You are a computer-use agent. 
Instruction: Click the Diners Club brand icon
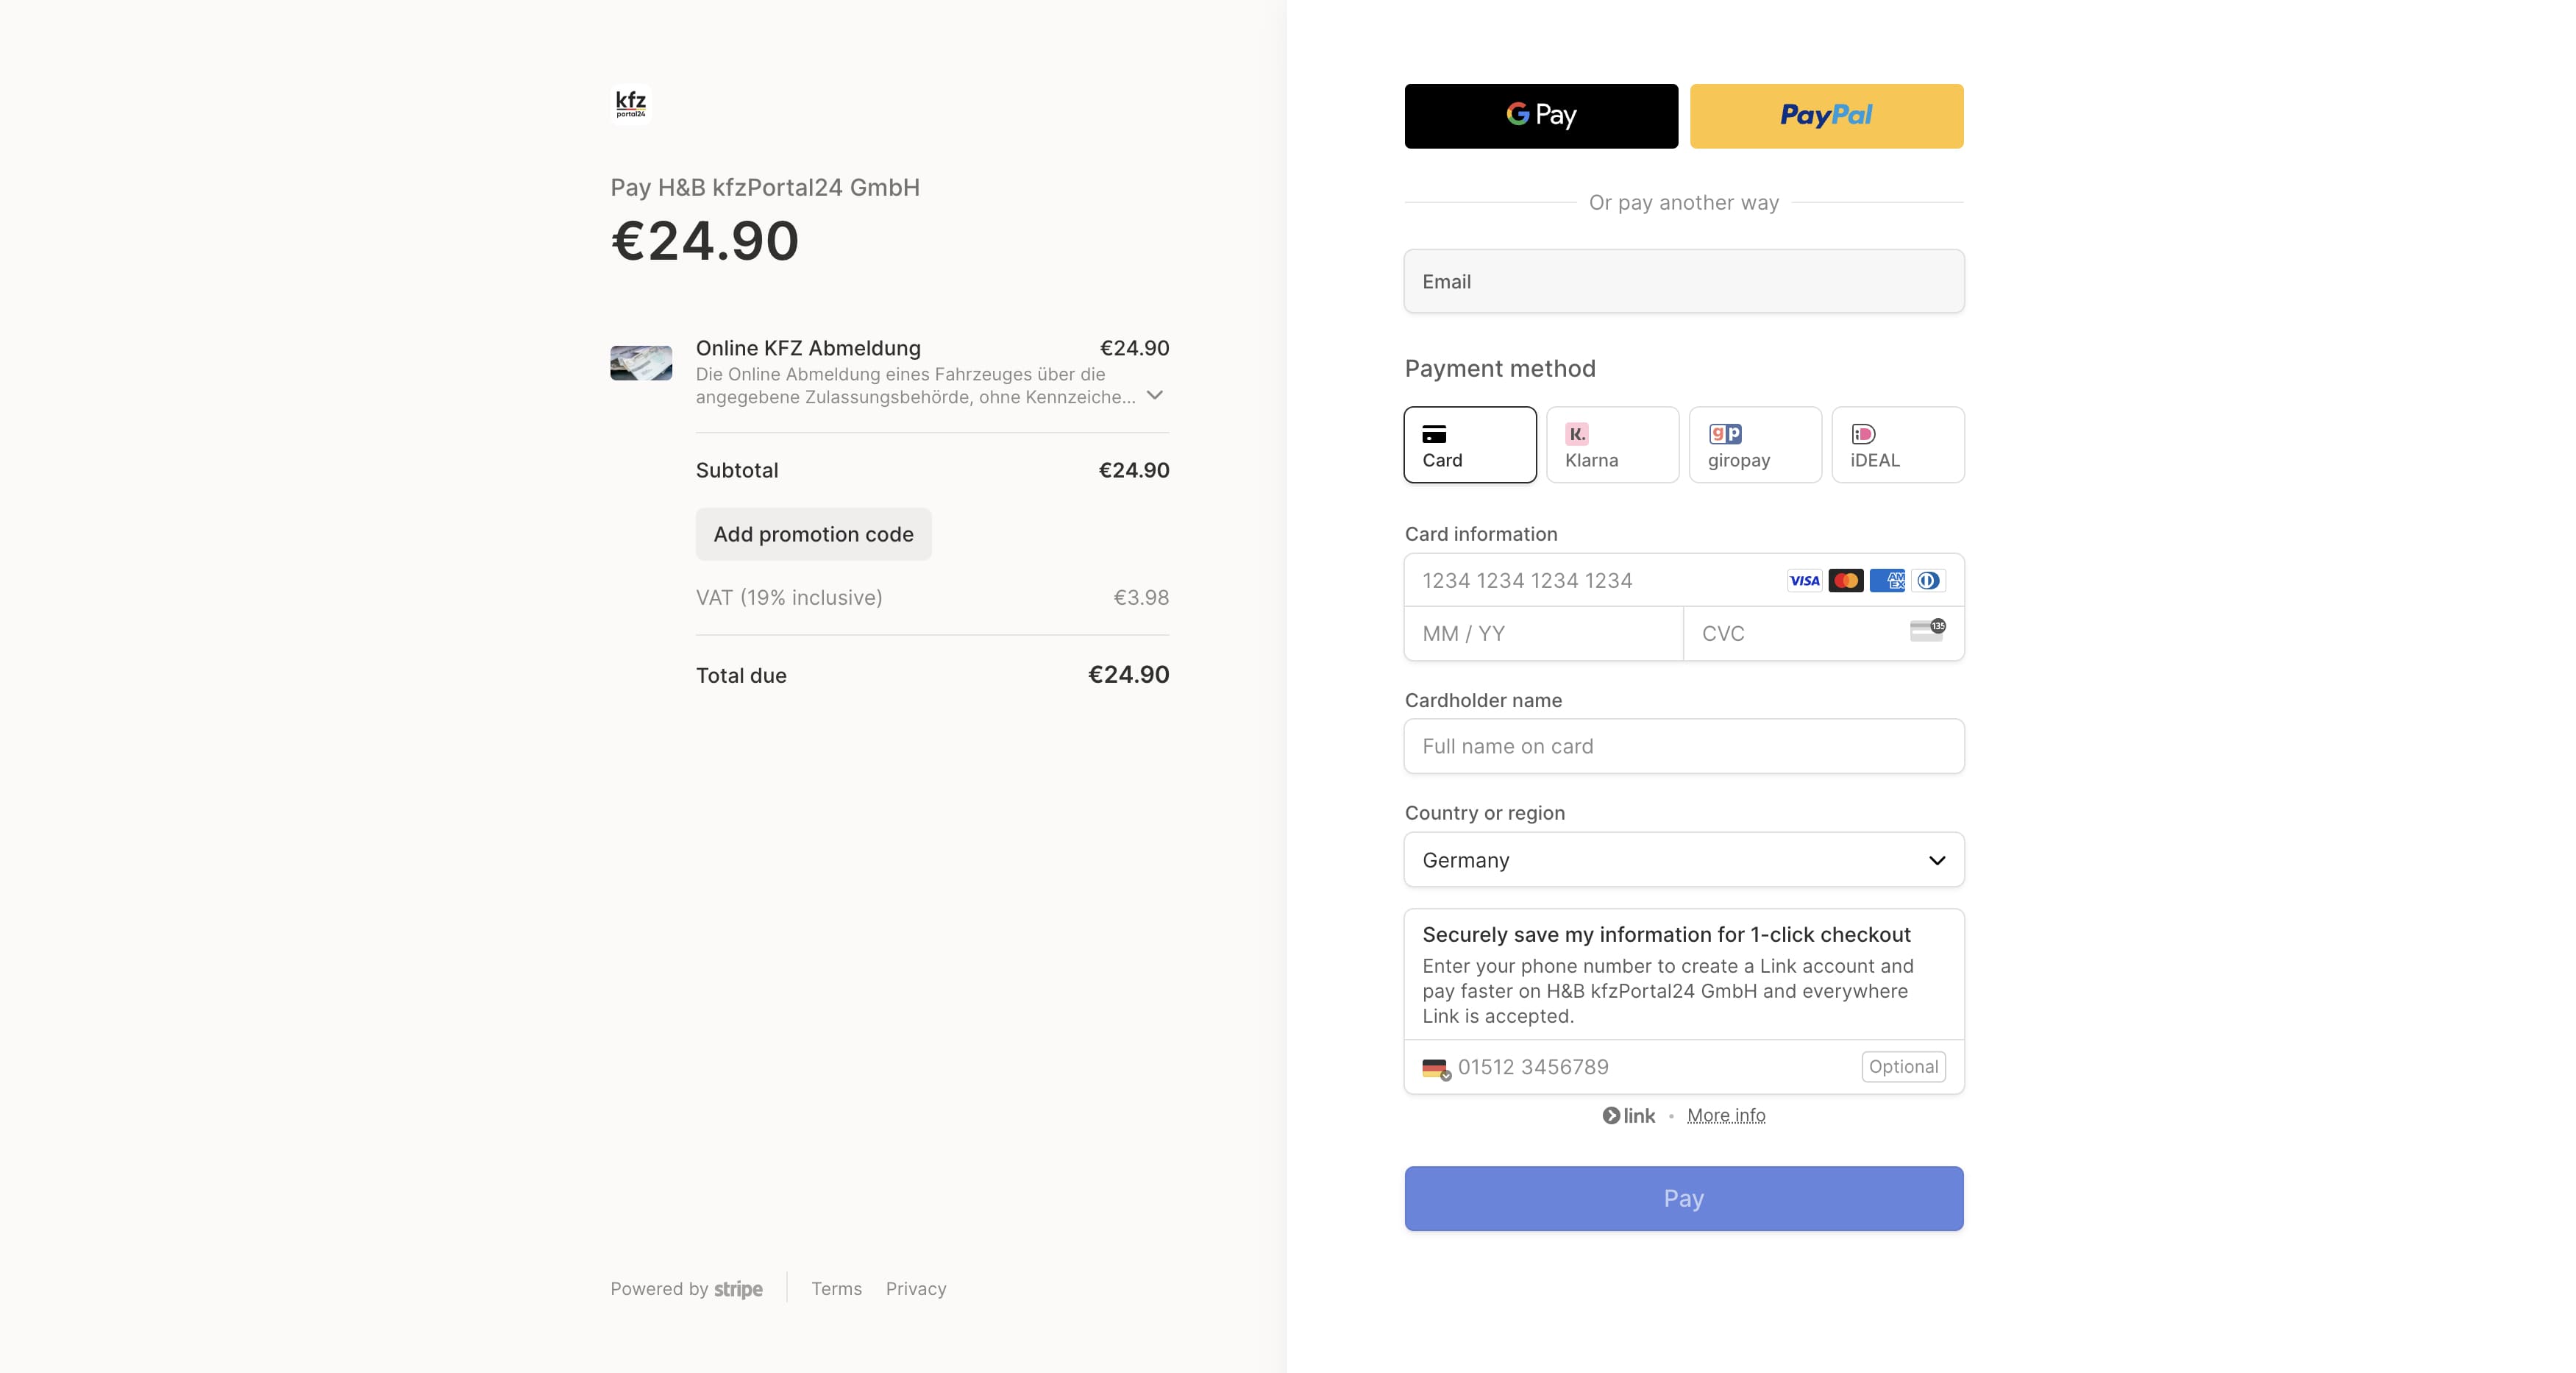pyautogui.click(x=1928, y=581)
